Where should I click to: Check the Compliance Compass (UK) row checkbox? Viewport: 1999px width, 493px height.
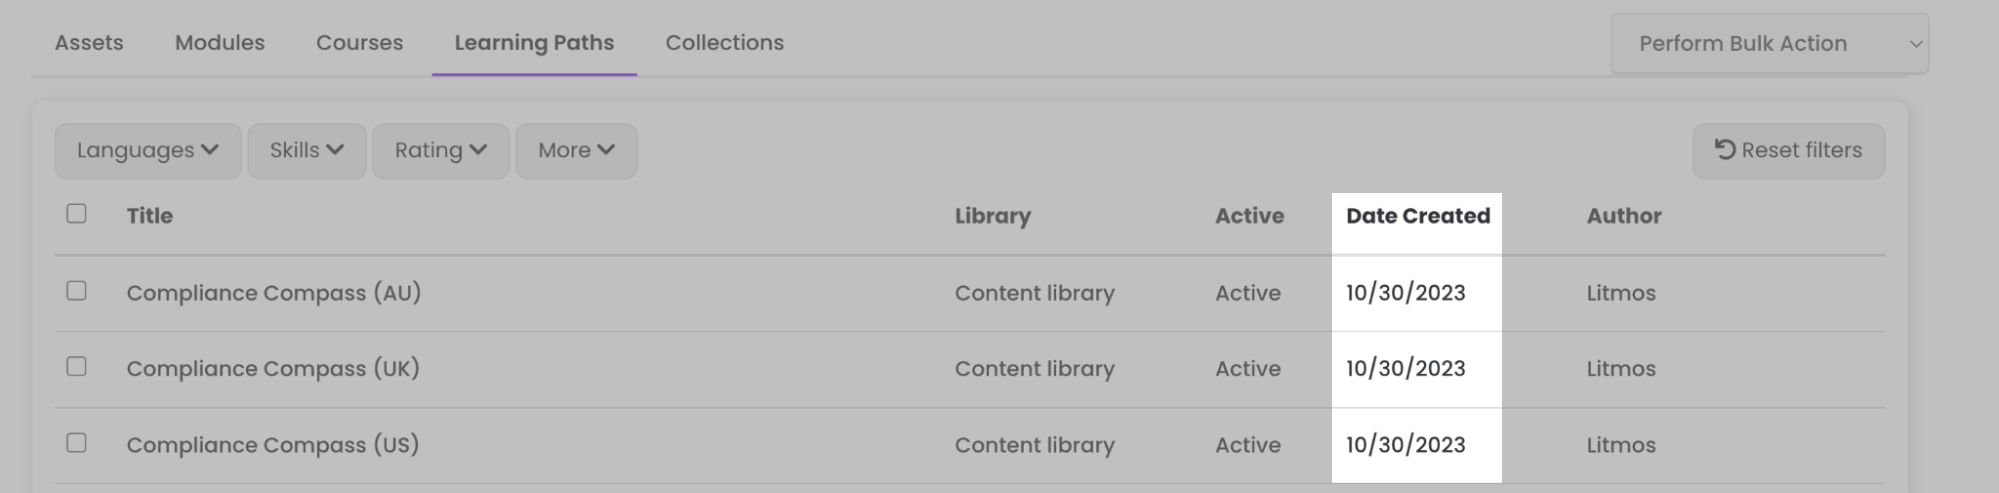pyautogui.click(x=76, y=367)
